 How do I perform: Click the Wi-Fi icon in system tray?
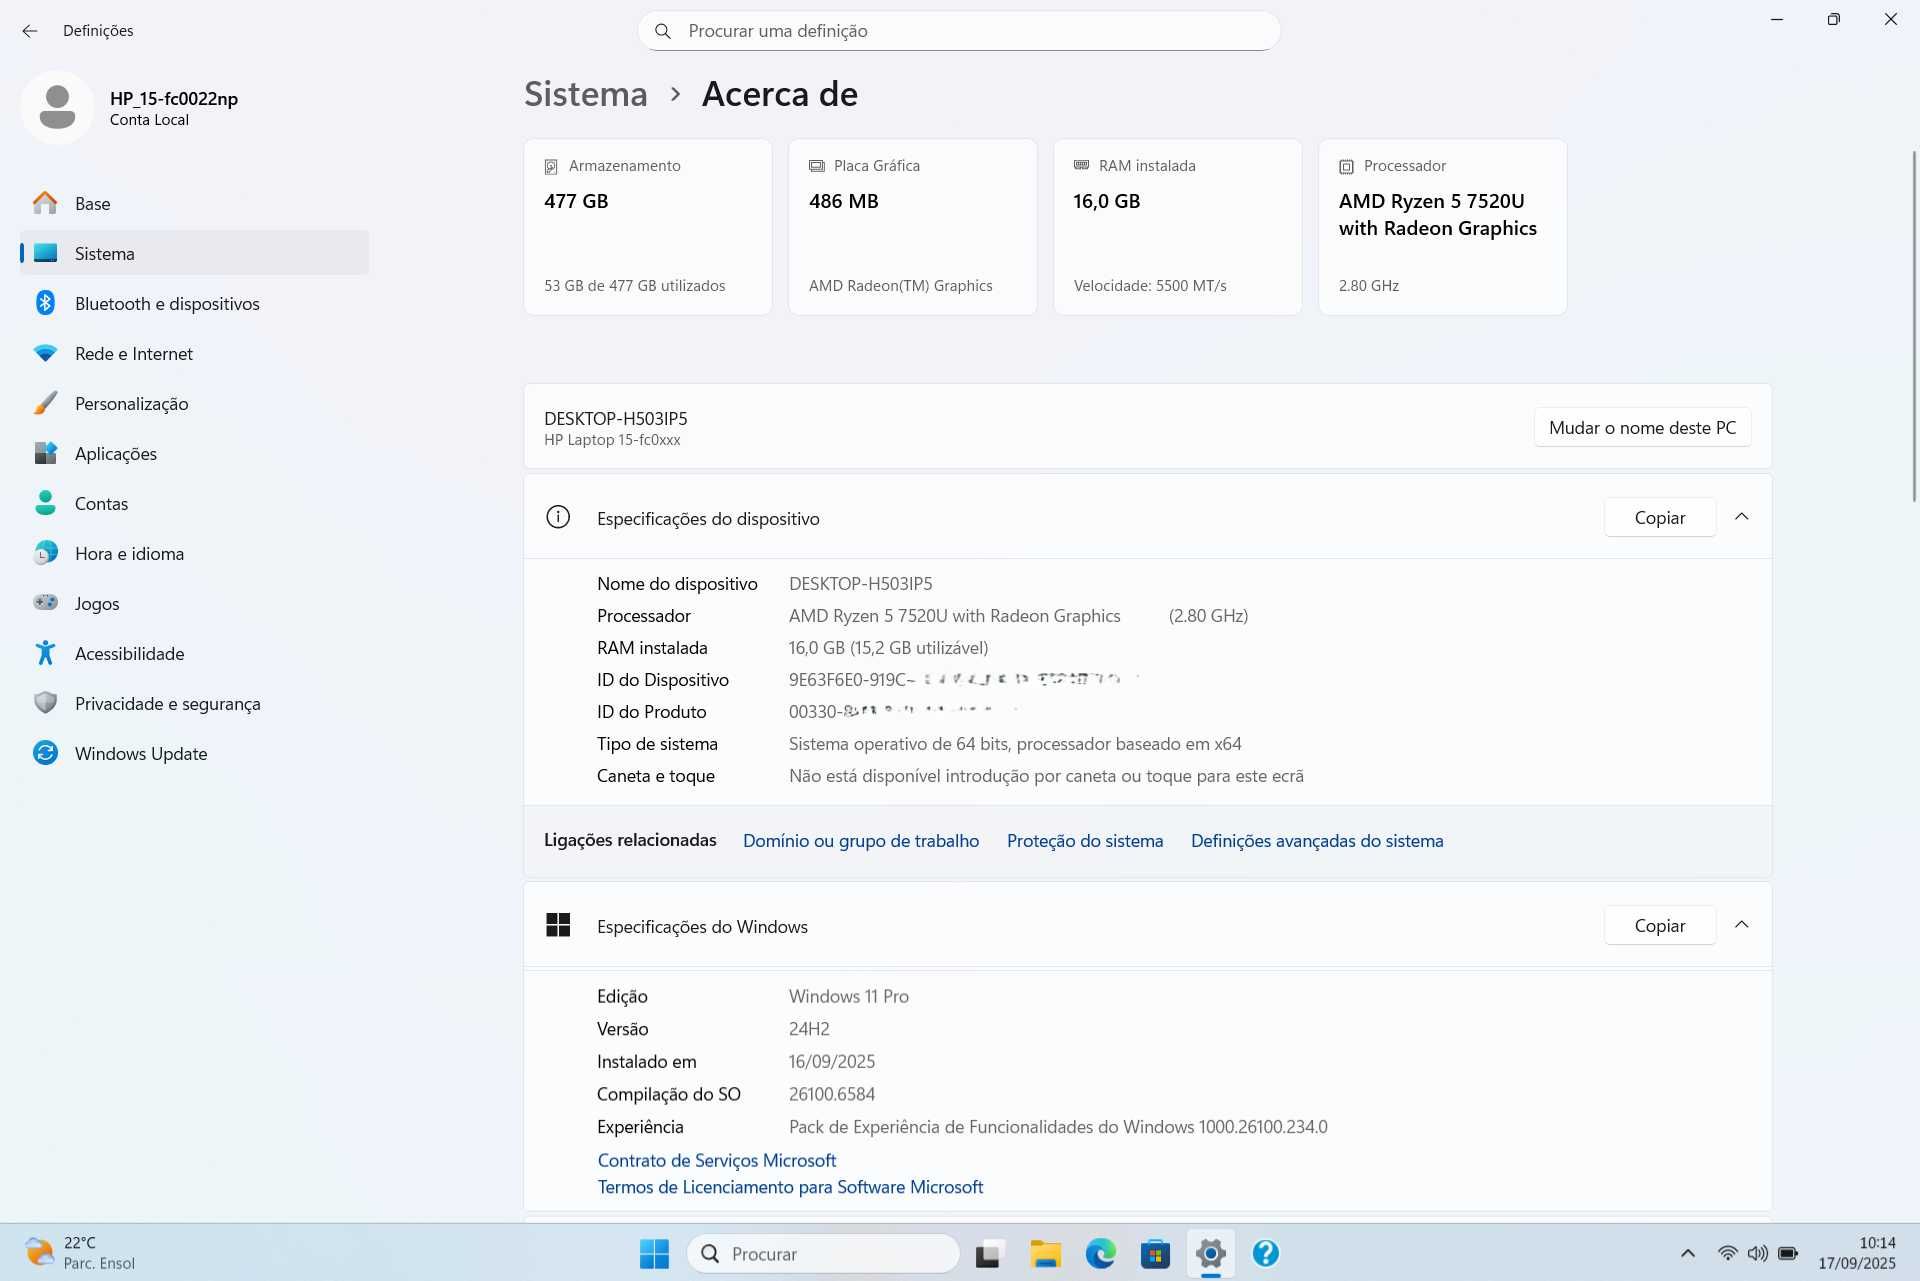1727,1253
